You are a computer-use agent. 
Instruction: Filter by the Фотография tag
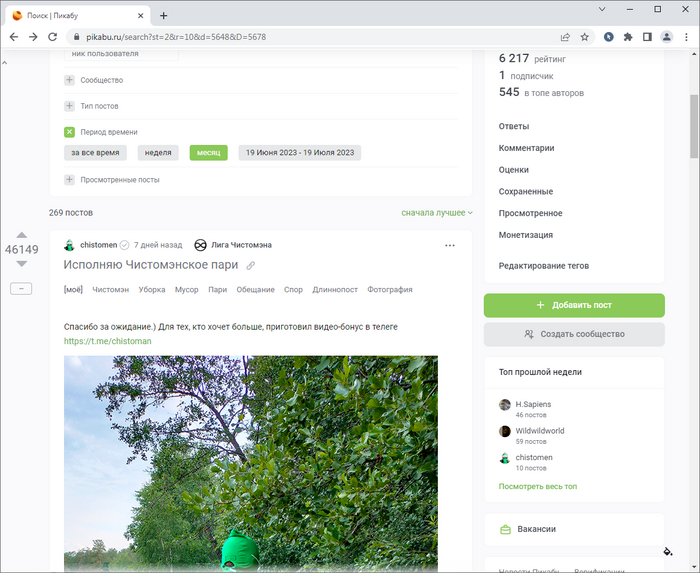click(x=390, y=290)
